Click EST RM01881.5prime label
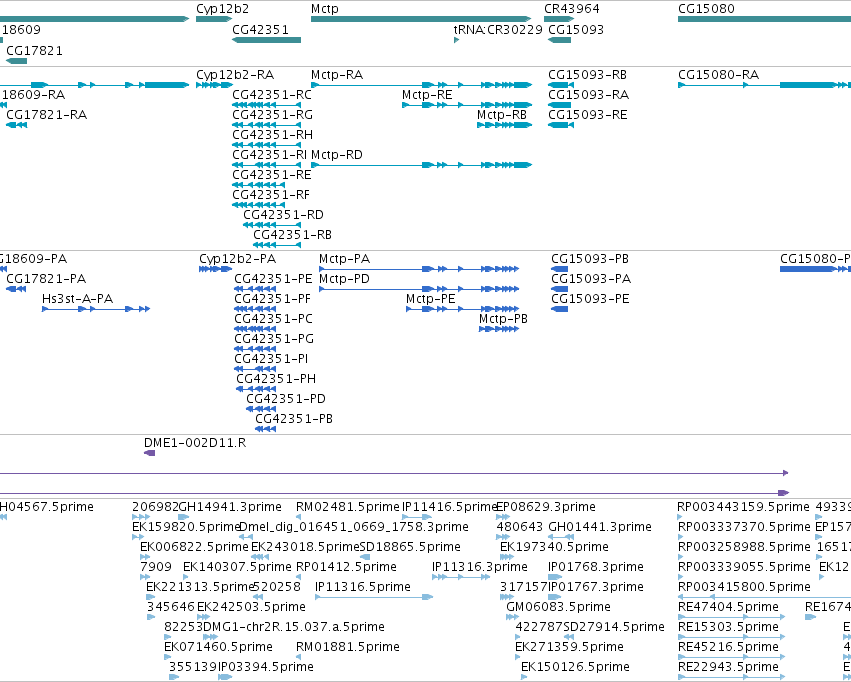 [347, 647]
